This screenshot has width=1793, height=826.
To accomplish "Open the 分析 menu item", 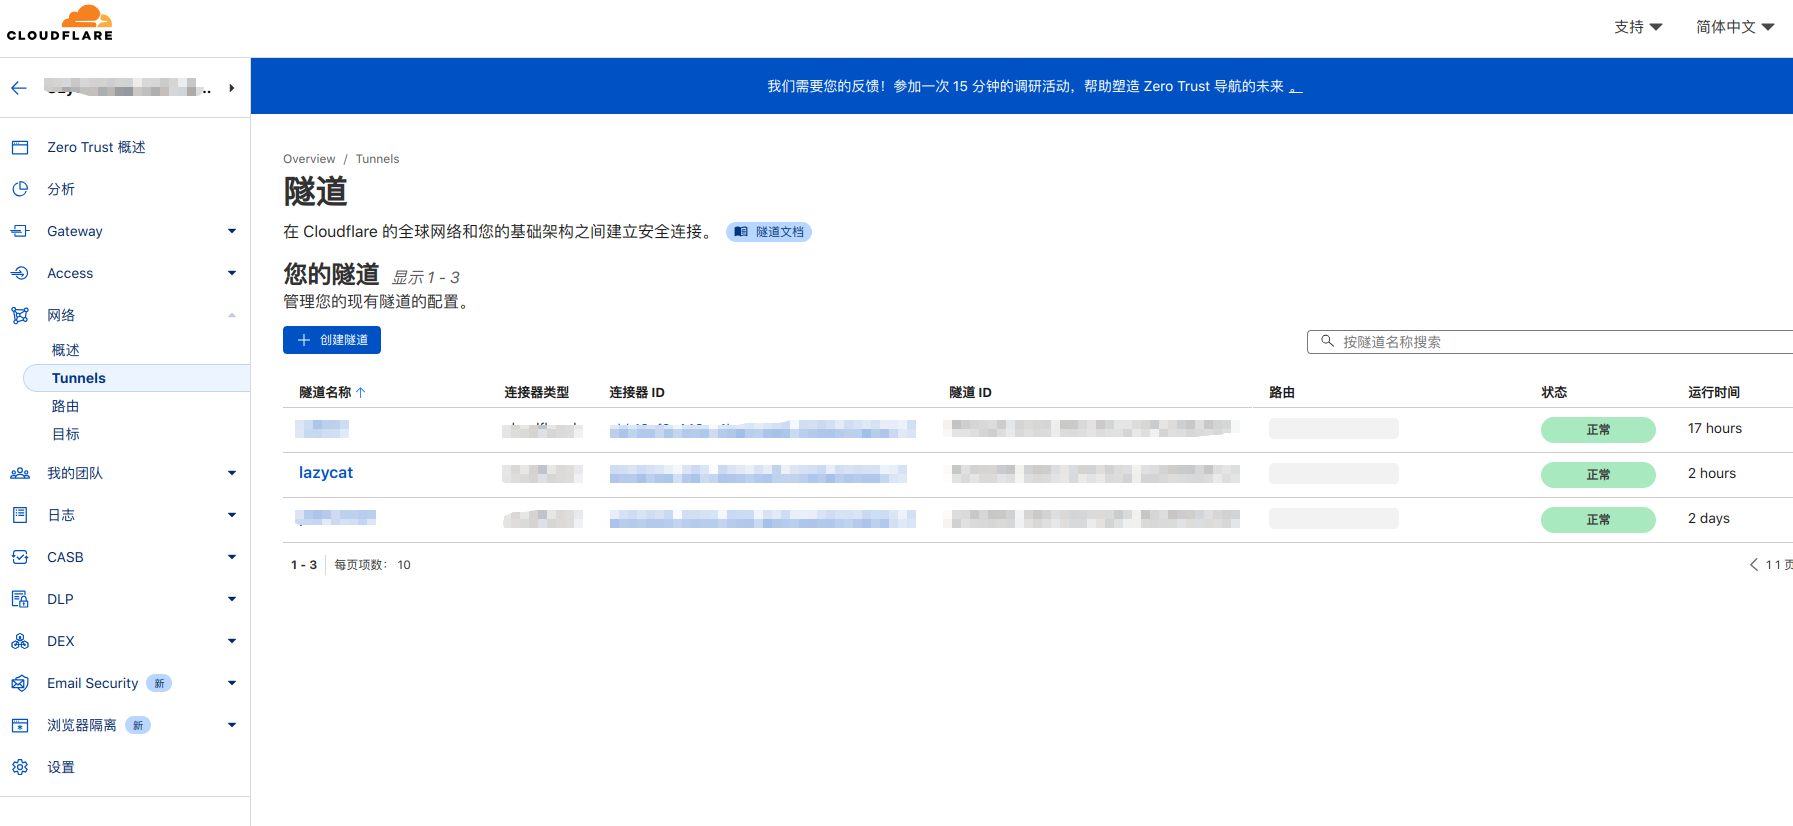I will 61,189.
